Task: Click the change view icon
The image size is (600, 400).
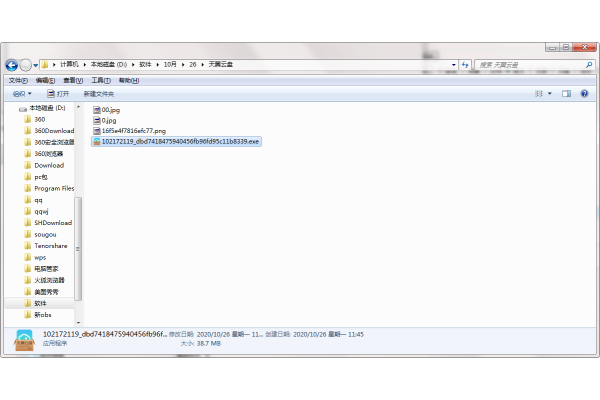Action: pyautogui.click(x=538, y=94)
